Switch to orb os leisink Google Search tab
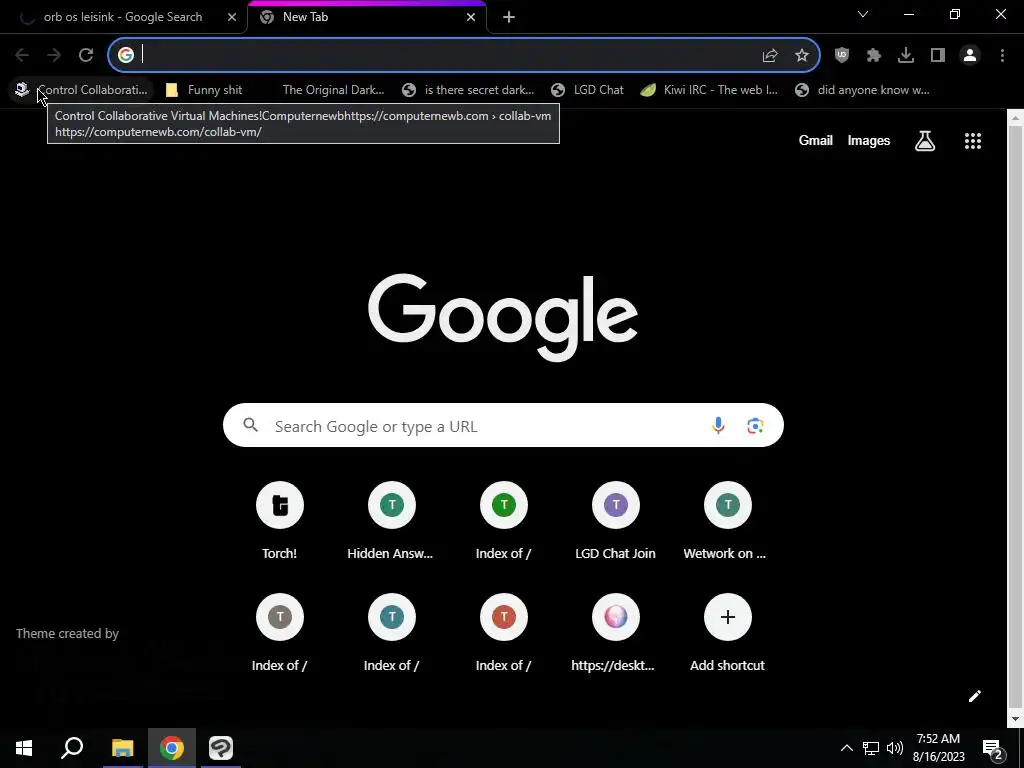The height and width of the screenshot is (768, 1024). coord(123,18)
